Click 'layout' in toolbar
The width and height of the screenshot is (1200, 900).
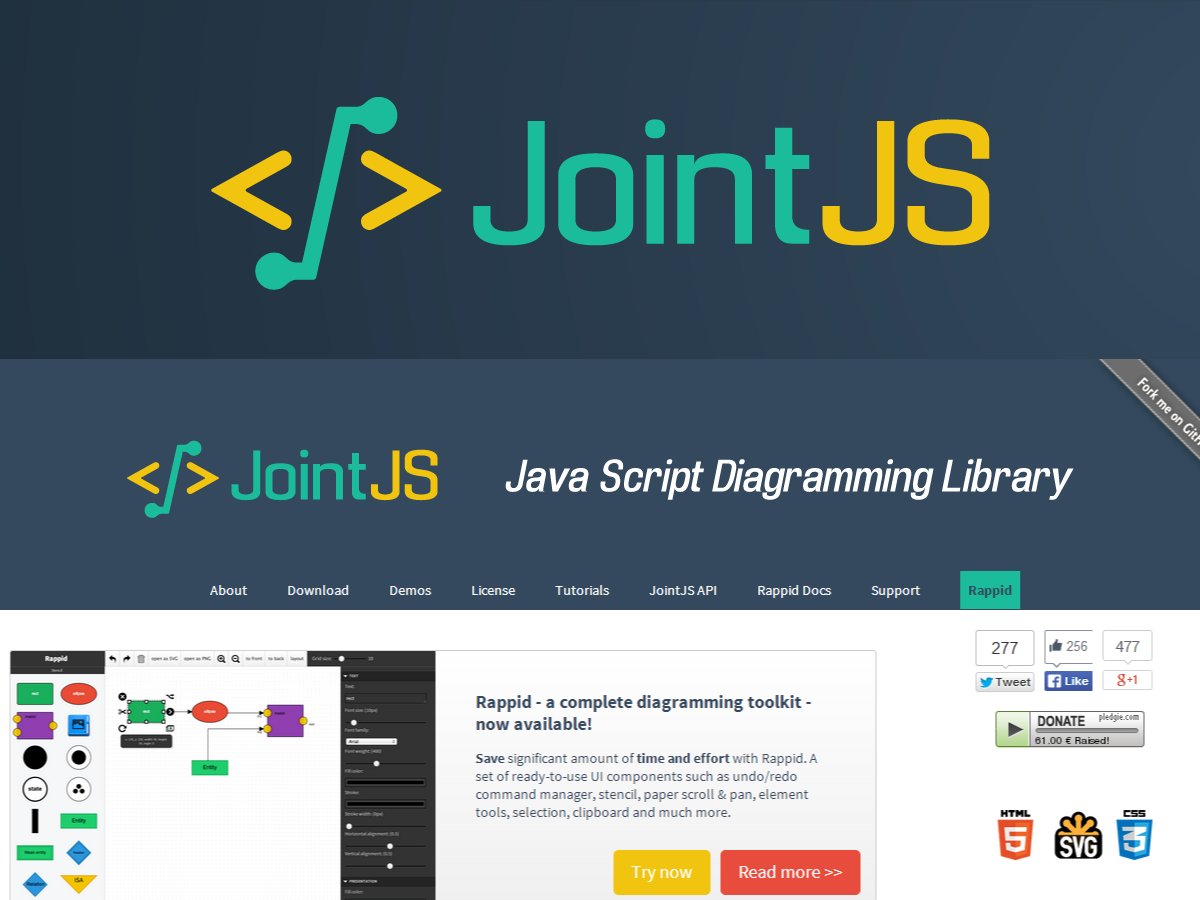point(297,658)
